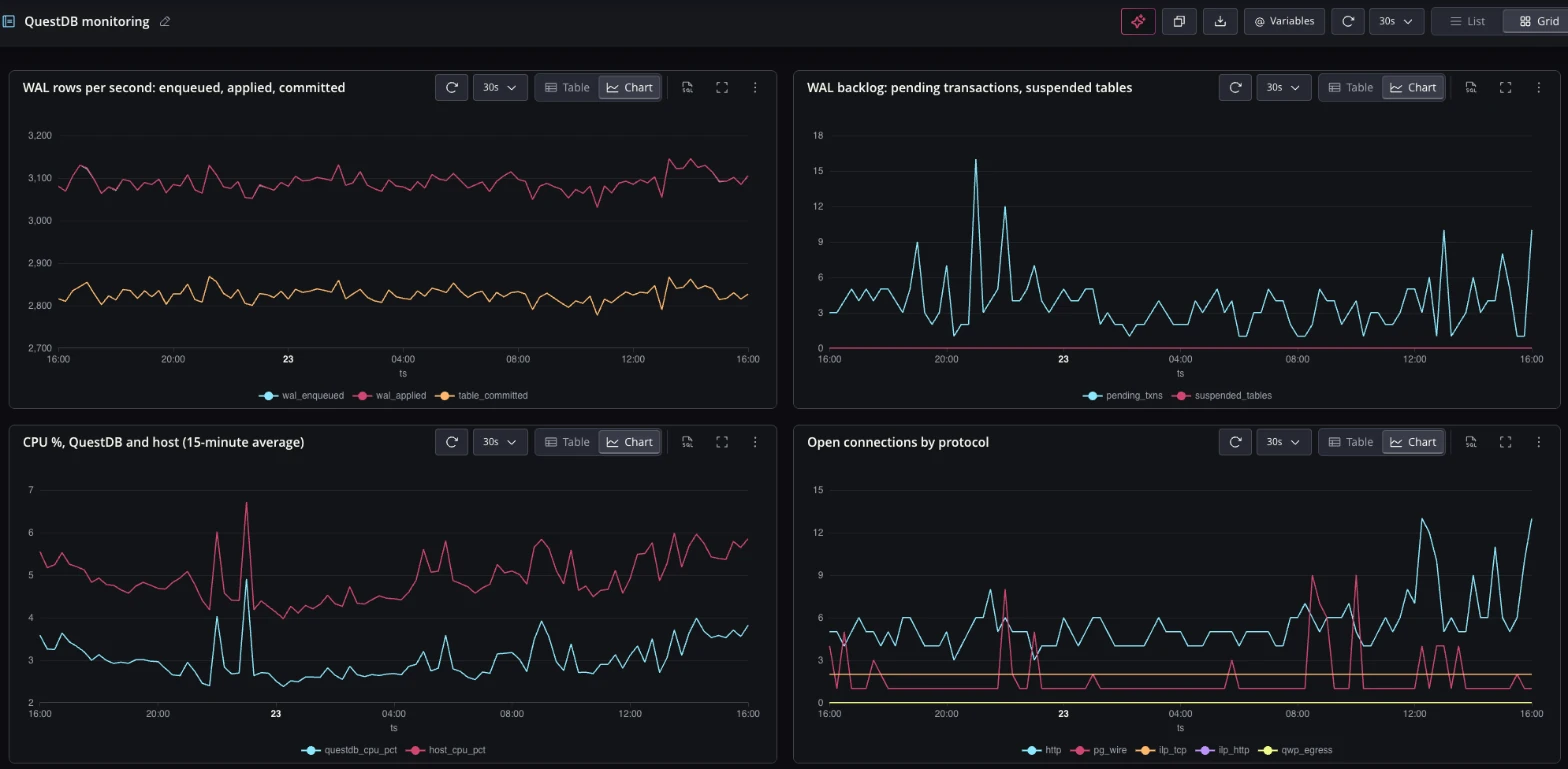Maximize the Open connections by protocol panel
Screen dimensions: 1568x769
(1505, 441)
